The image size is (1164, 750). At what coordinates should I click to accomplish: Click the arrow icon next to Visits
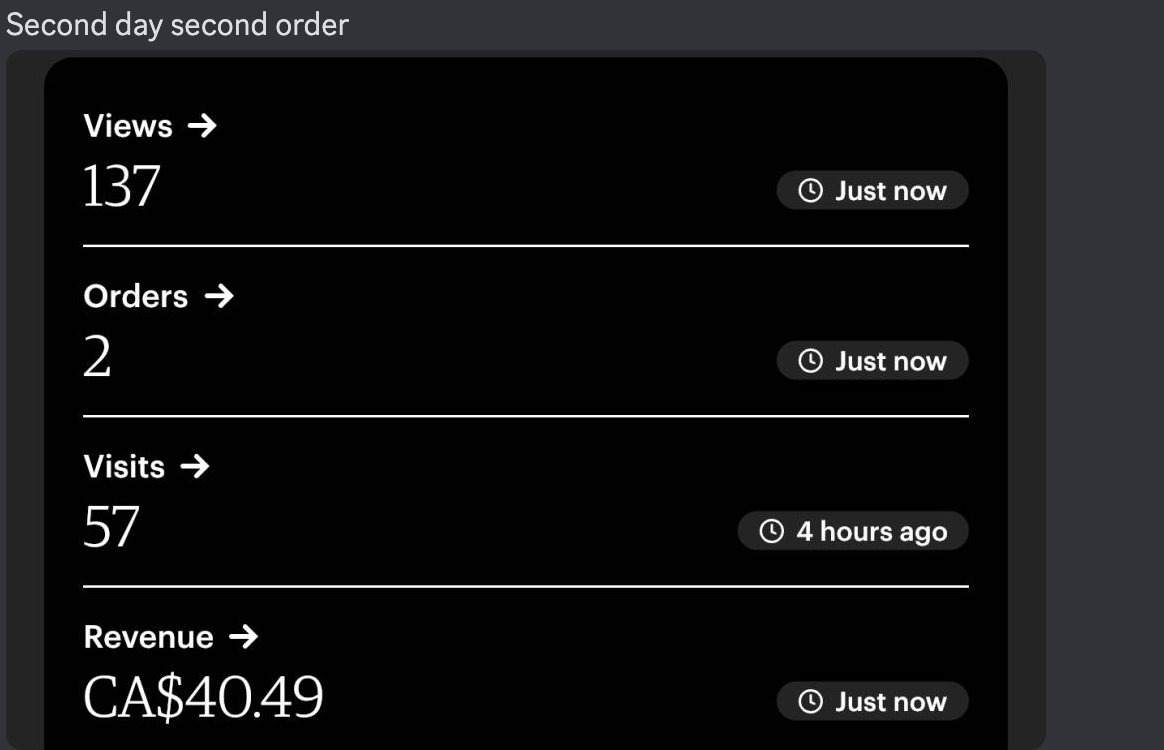point(194,466)
